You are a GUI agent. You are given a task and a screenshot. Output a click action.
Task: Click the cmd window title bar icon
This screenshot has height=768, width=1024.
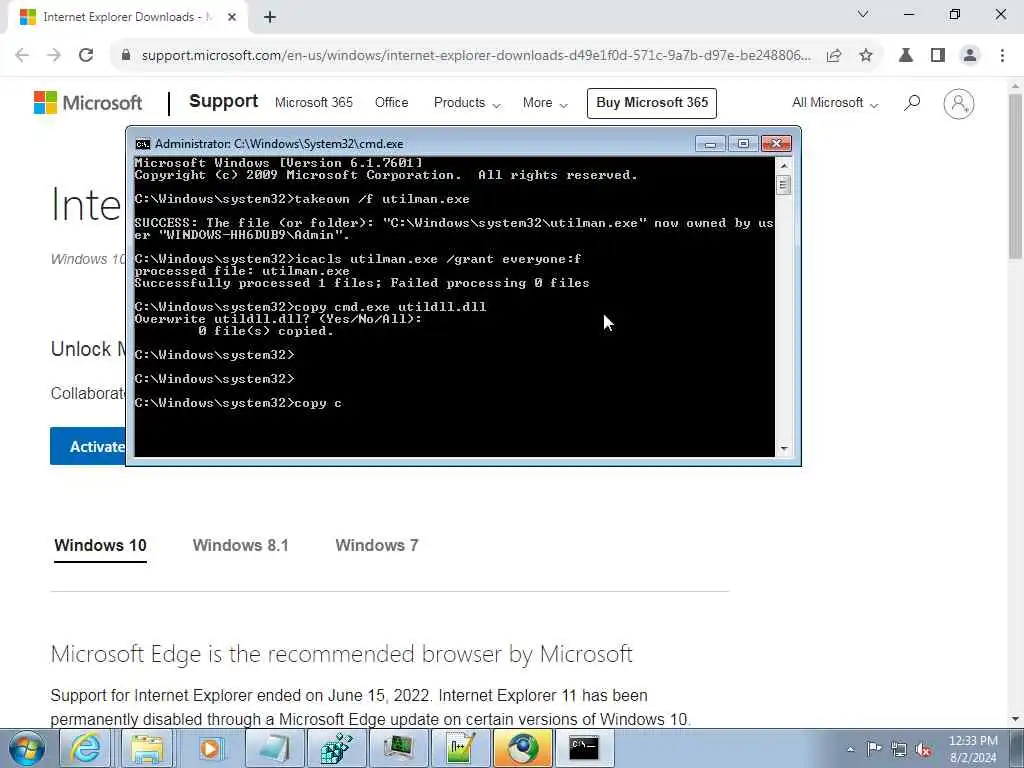(142, 144)
